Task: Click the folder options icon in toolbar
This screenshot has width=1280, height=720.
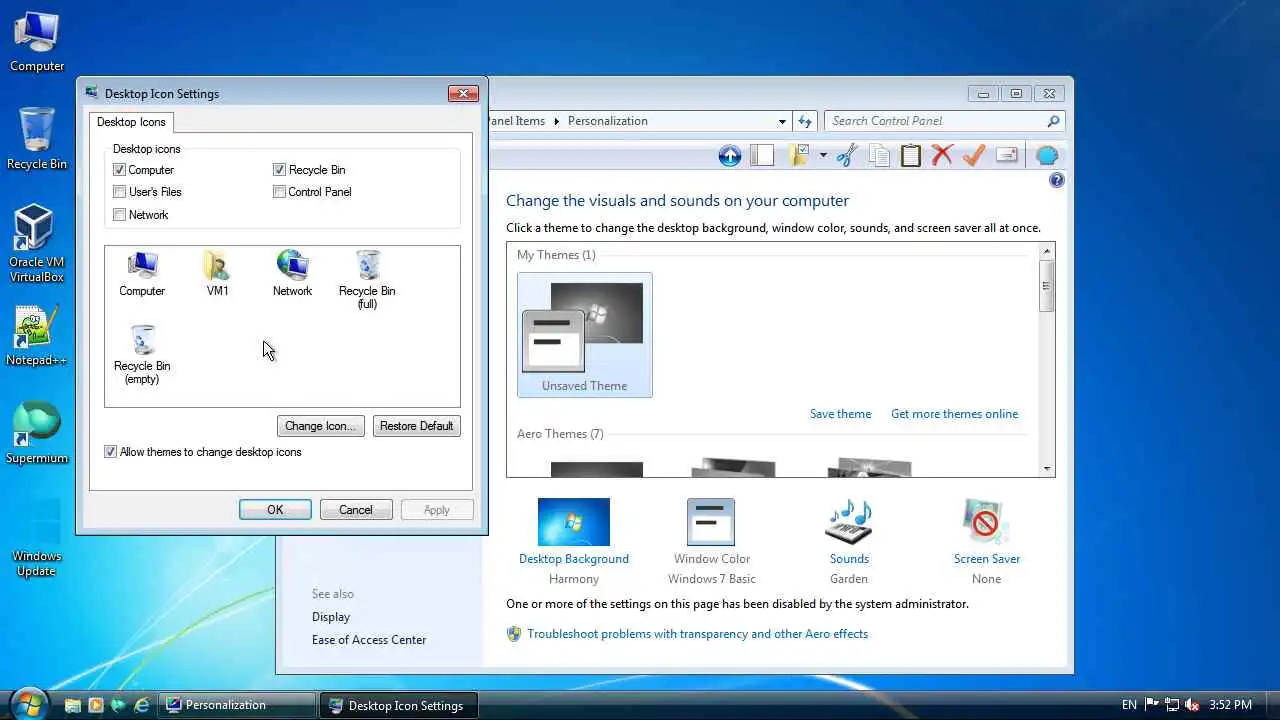Action: click(x=799, y=155)
